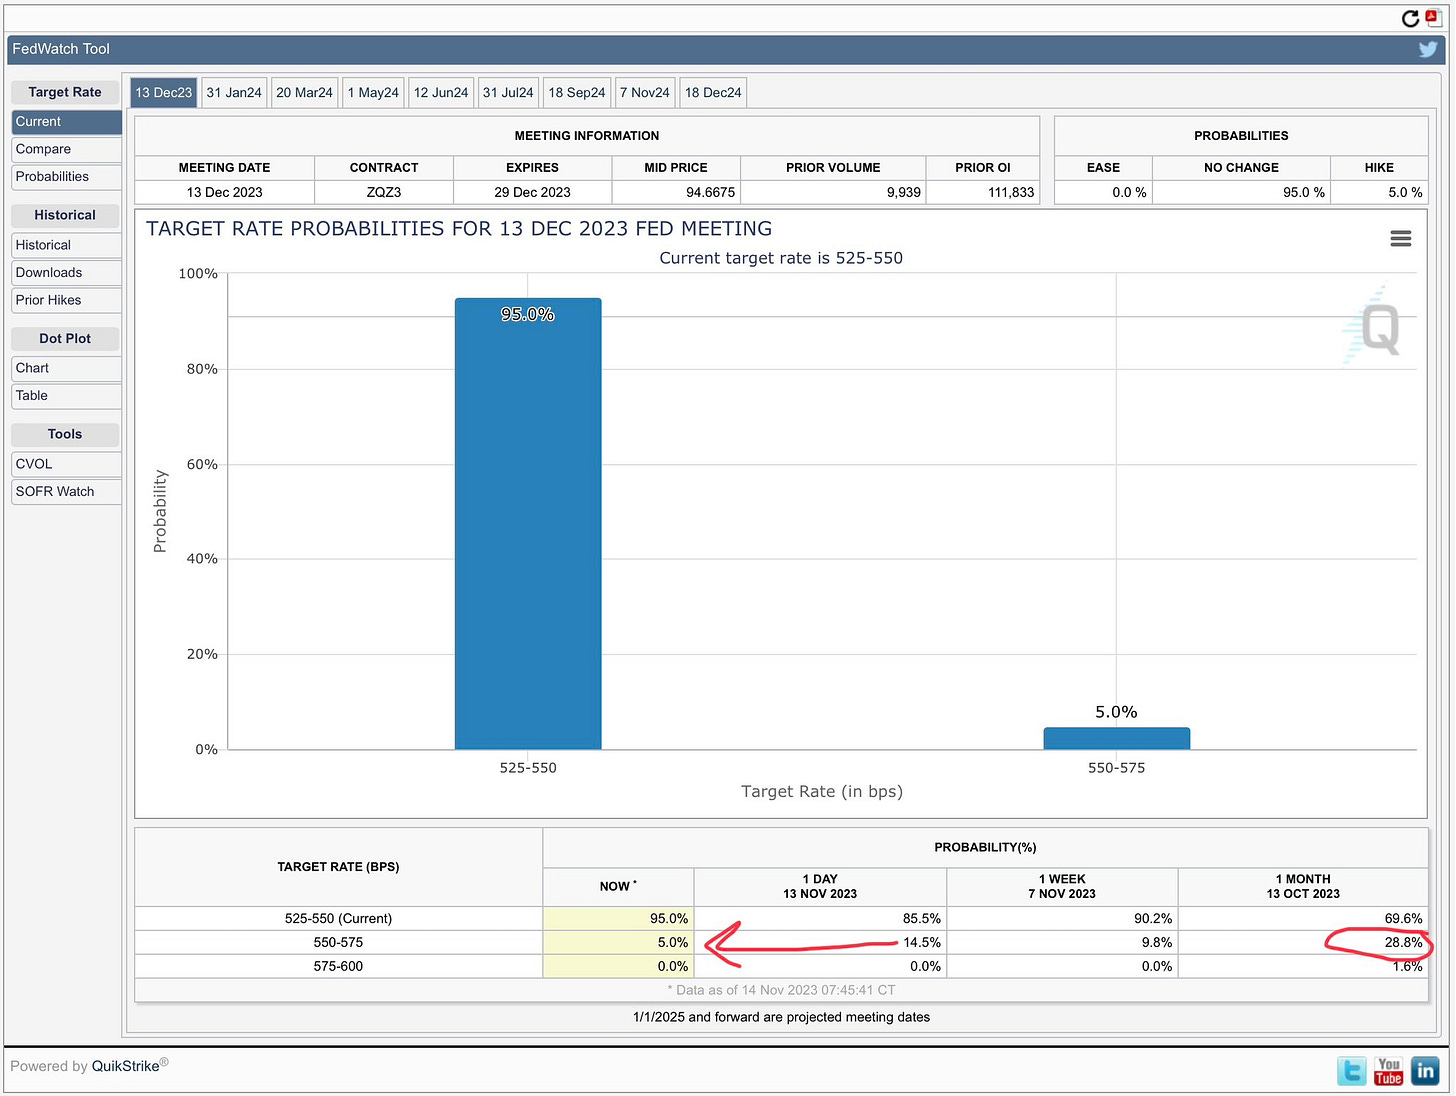This screenshot has width=1456, height=1096.
Task: Click the PDF export icon
Action: click(1432, 17)
